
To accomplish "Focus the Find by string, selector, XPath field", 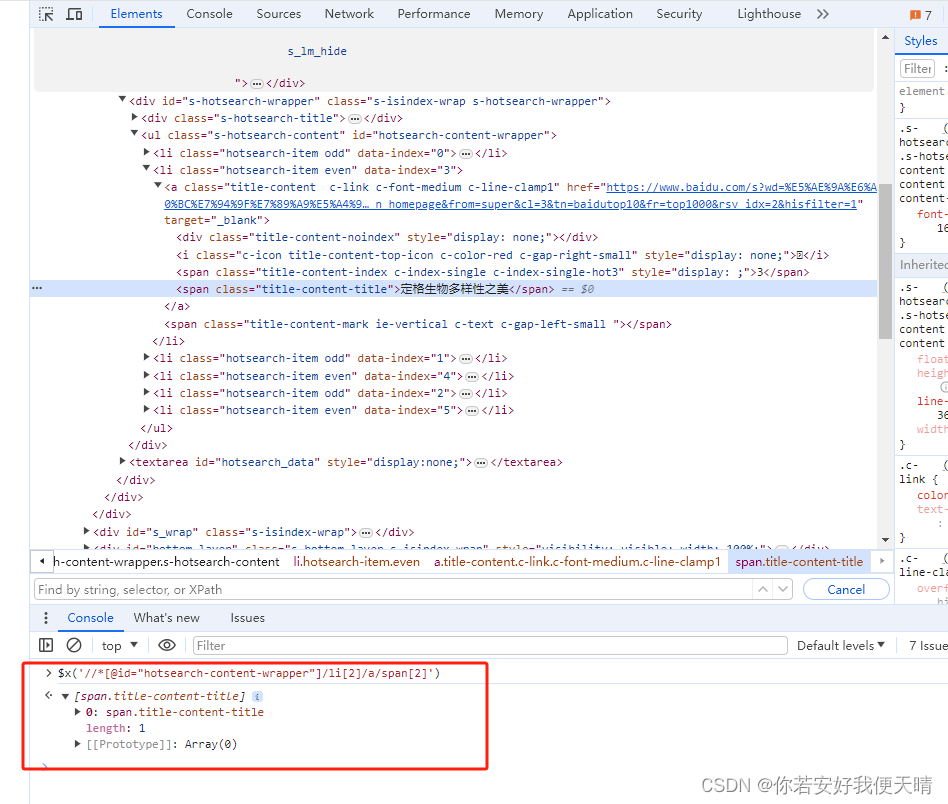I will tap(393, 589).
